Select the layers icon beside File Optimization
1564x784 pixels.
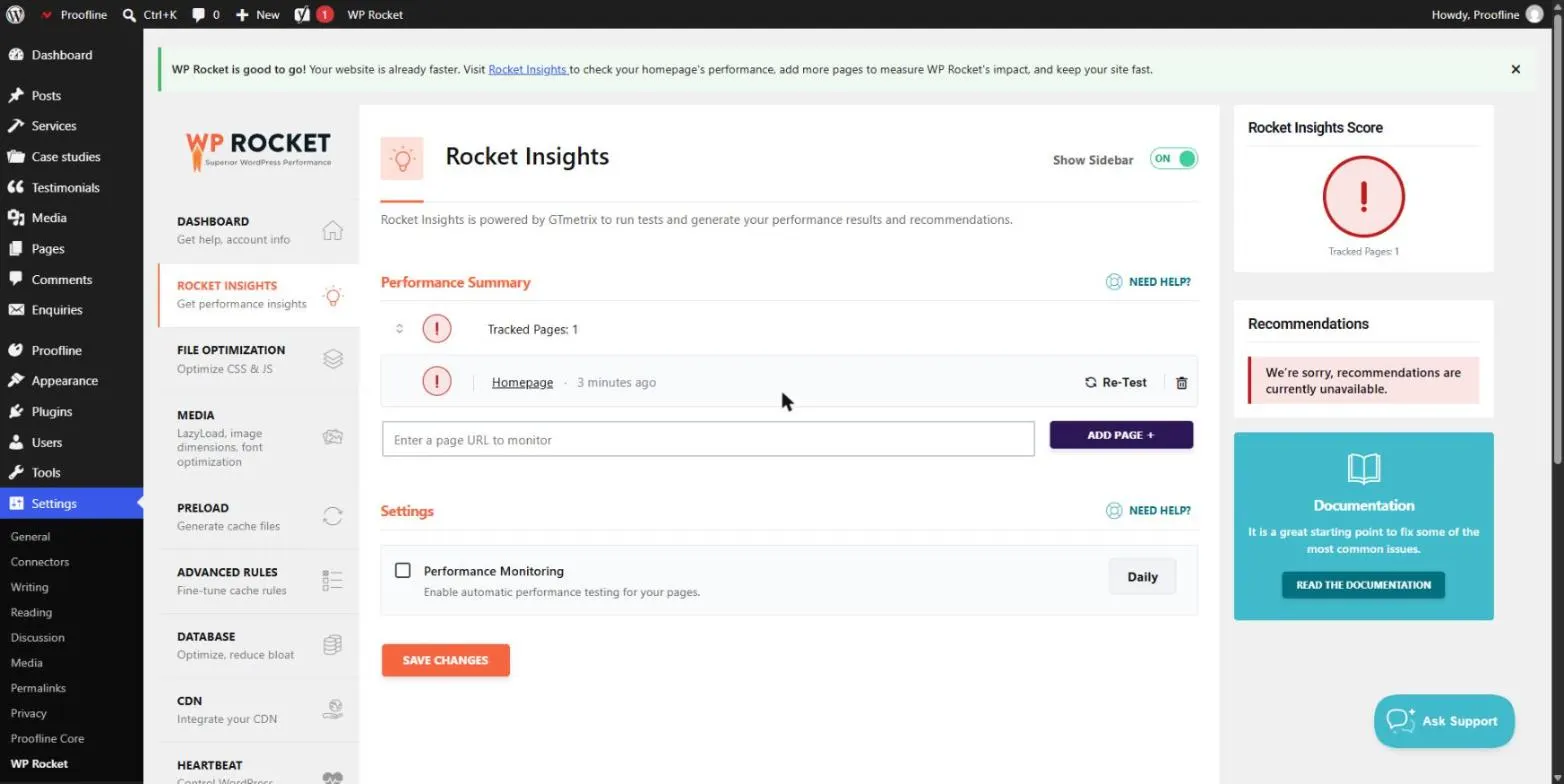(332, 359)
